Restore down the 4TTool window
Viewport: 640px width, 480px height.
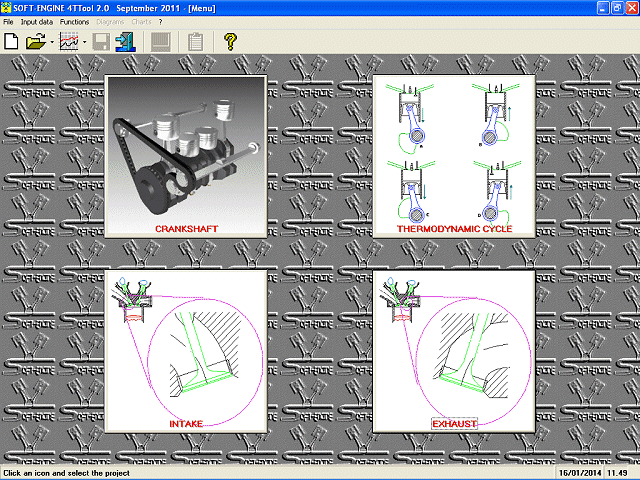(617, 8)
